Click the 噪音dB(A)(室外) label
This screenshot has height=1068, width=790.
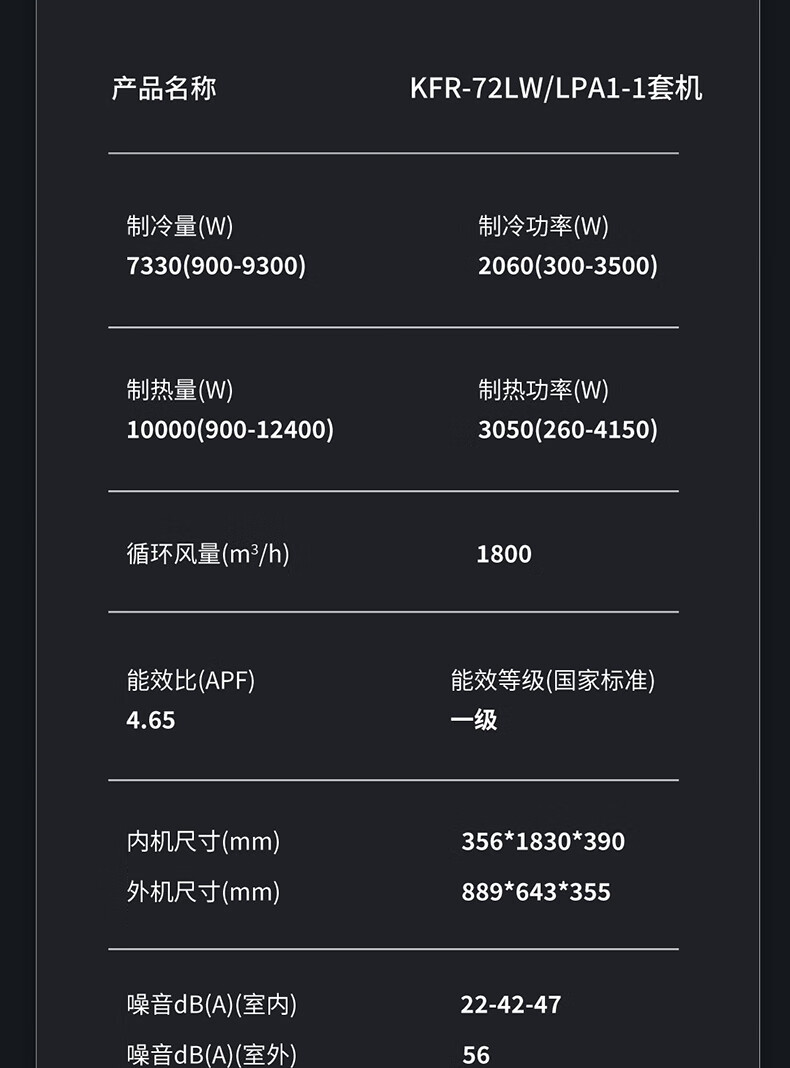point(212,1054)
